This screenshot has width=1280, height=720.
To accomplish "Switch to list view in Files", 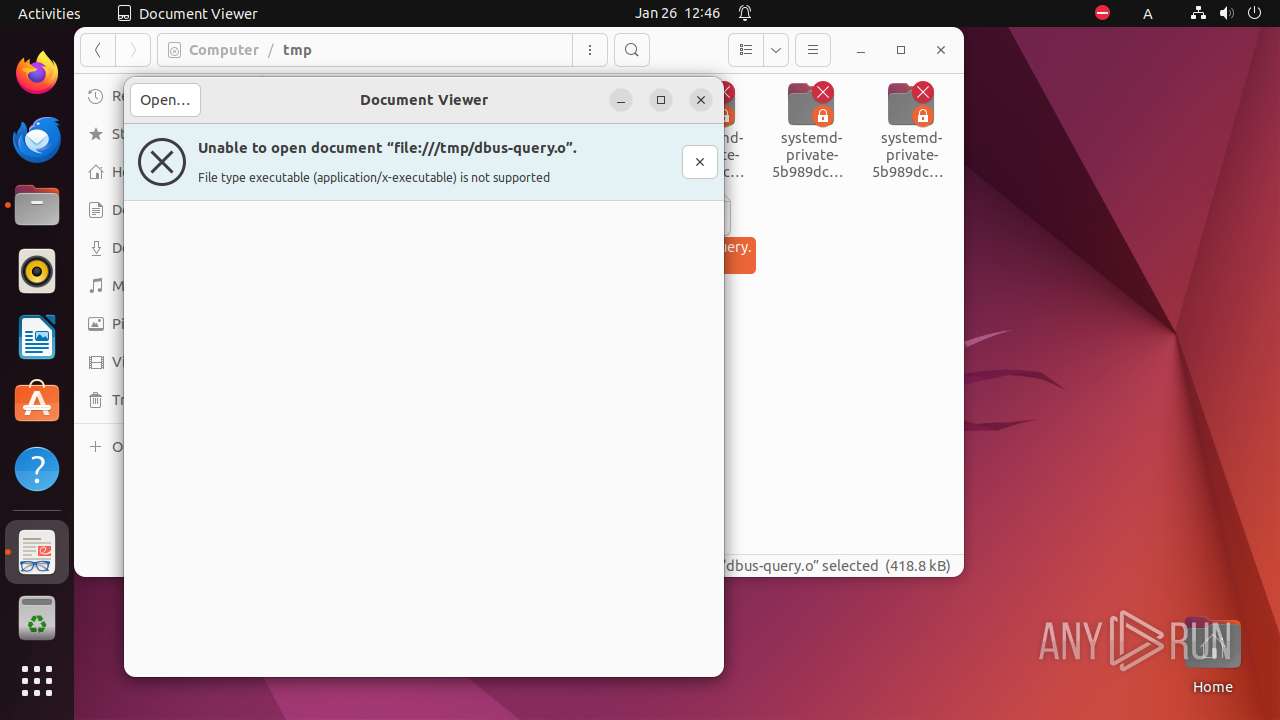I will pos(745,50).
